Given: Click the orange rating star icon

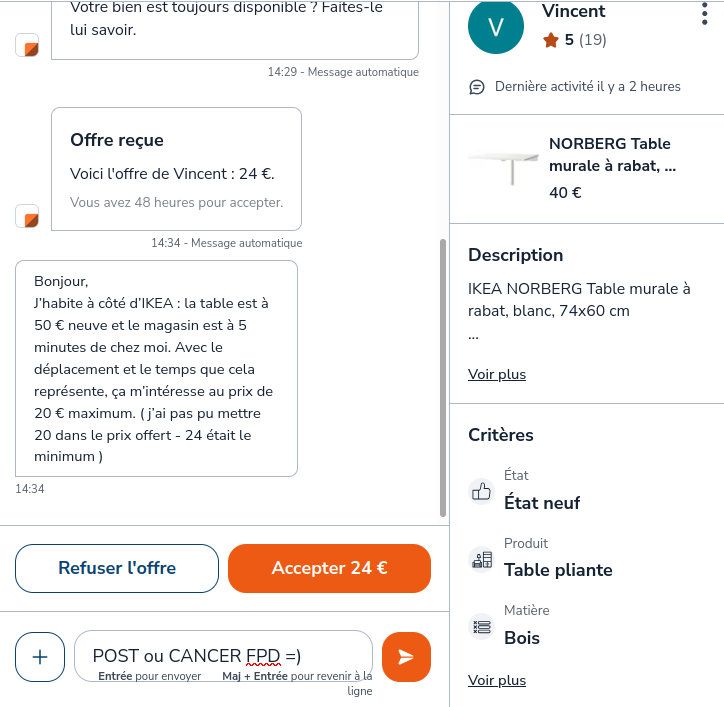Looking at the screenshot, I should 550,40.
